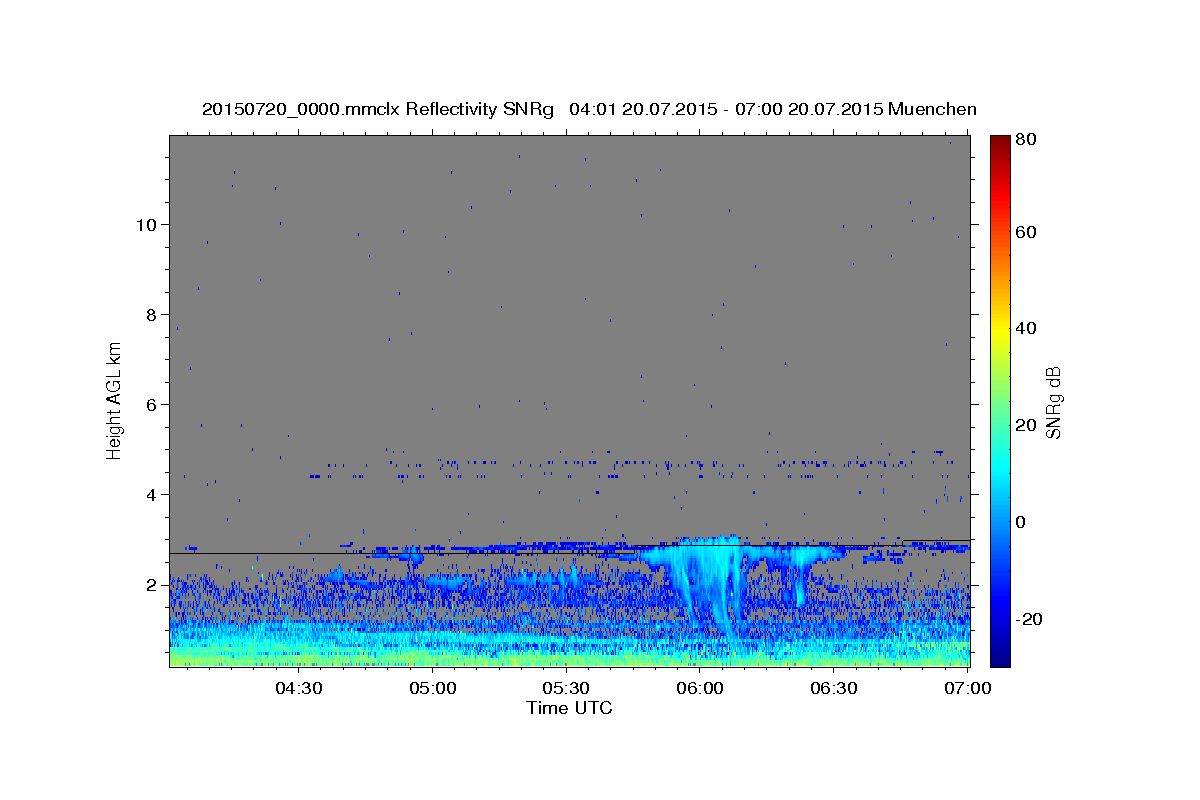1200x800 pixels.
Task: Click the colorbar value 40
Action: (x=1025, y=328)
